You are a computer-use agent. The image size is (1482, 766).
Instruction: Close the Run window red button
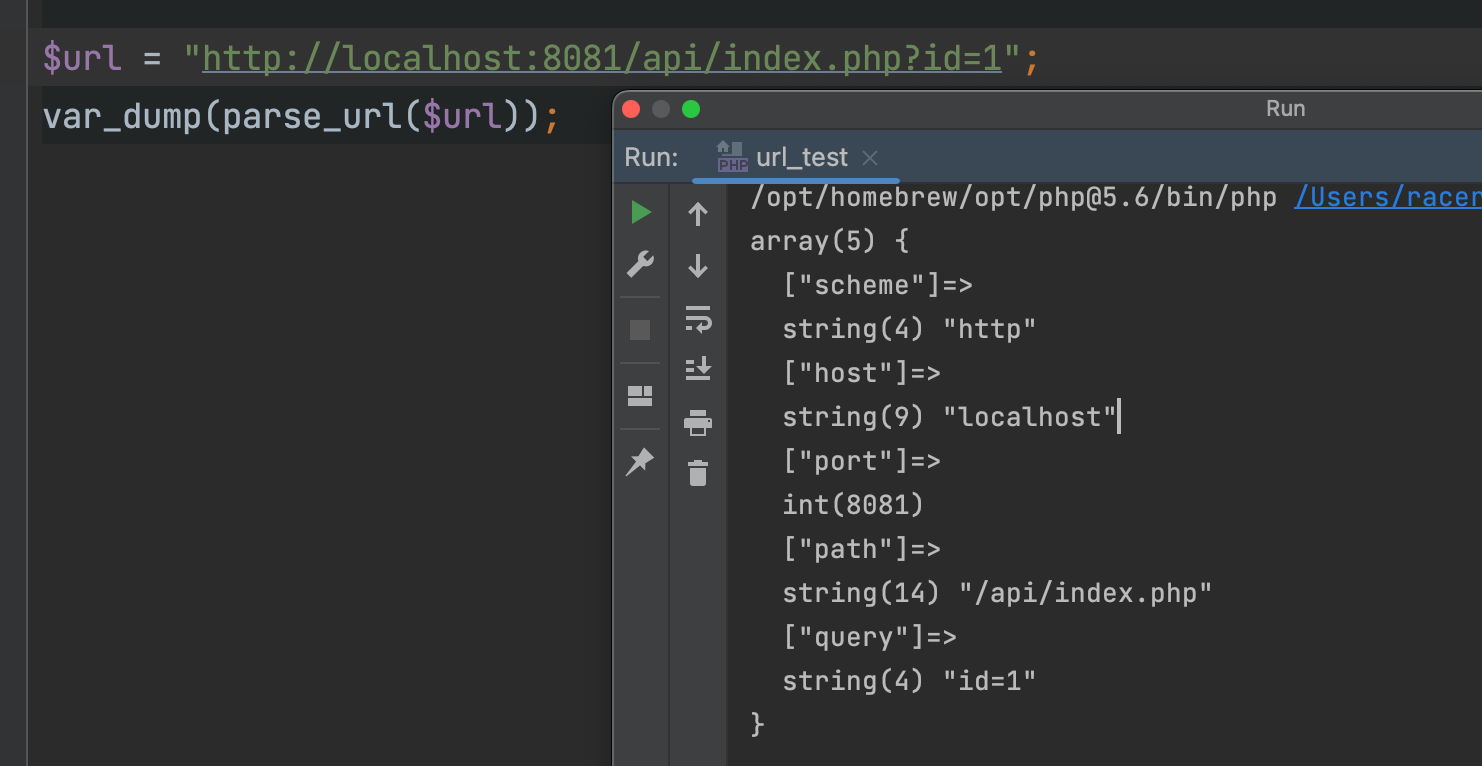pos(630,109)
